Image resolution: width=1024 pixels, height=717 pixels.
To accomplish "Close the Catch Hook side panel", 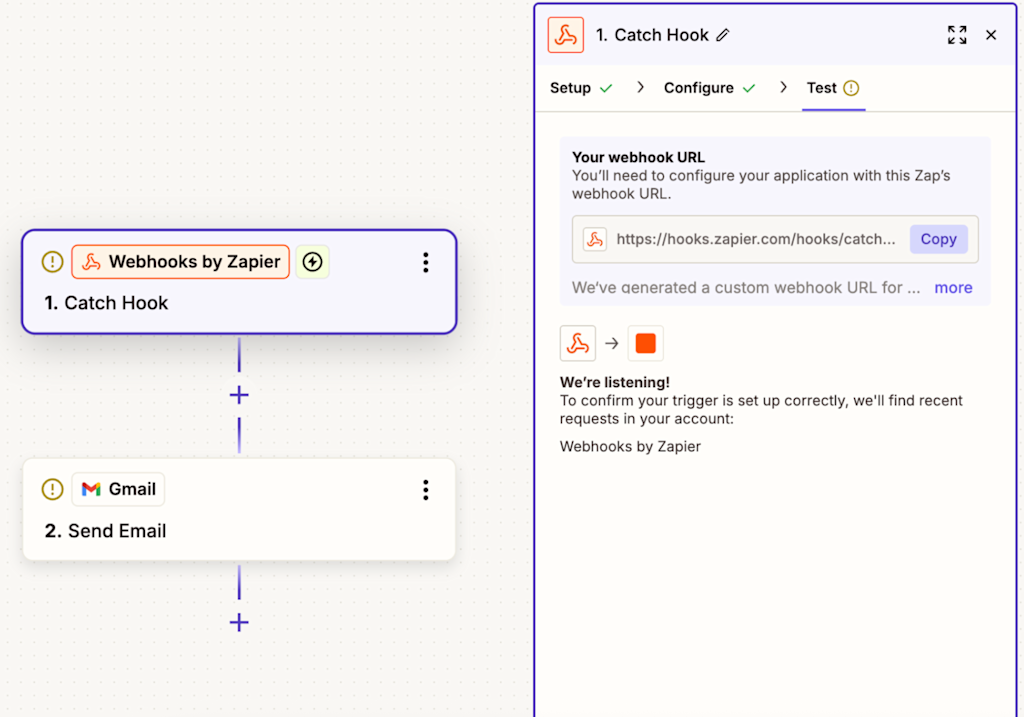I will click(991, 35).
